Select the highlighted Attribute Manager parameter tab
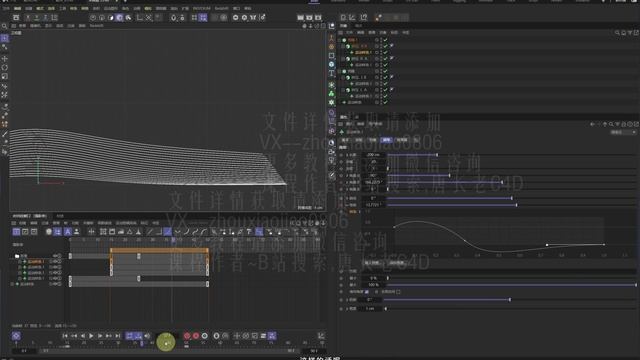Image resolution: width=640 pixels, height=360 pixels. click(386, 140)
